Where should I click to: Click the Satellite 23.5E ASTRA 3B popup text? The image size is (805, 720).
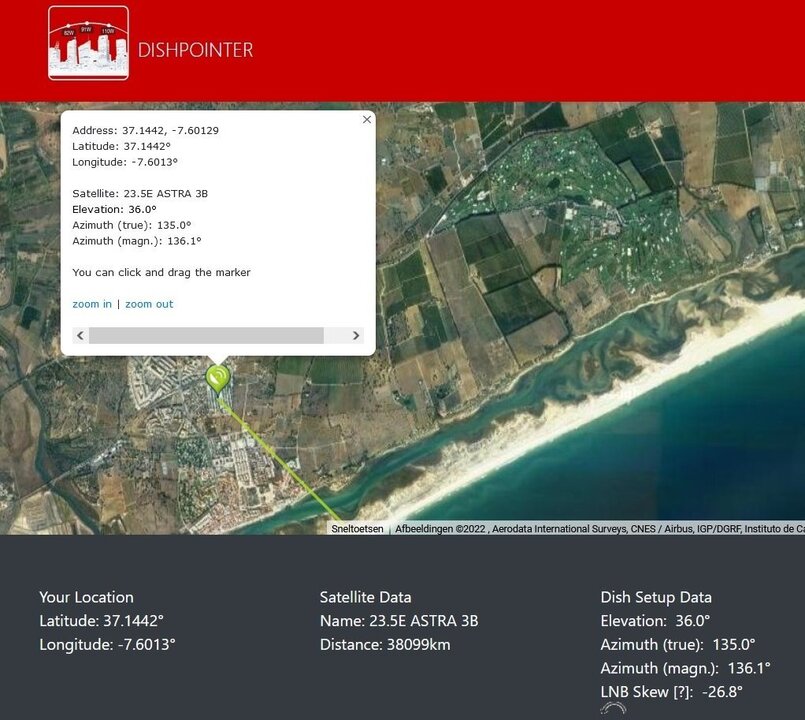[140, 193]
